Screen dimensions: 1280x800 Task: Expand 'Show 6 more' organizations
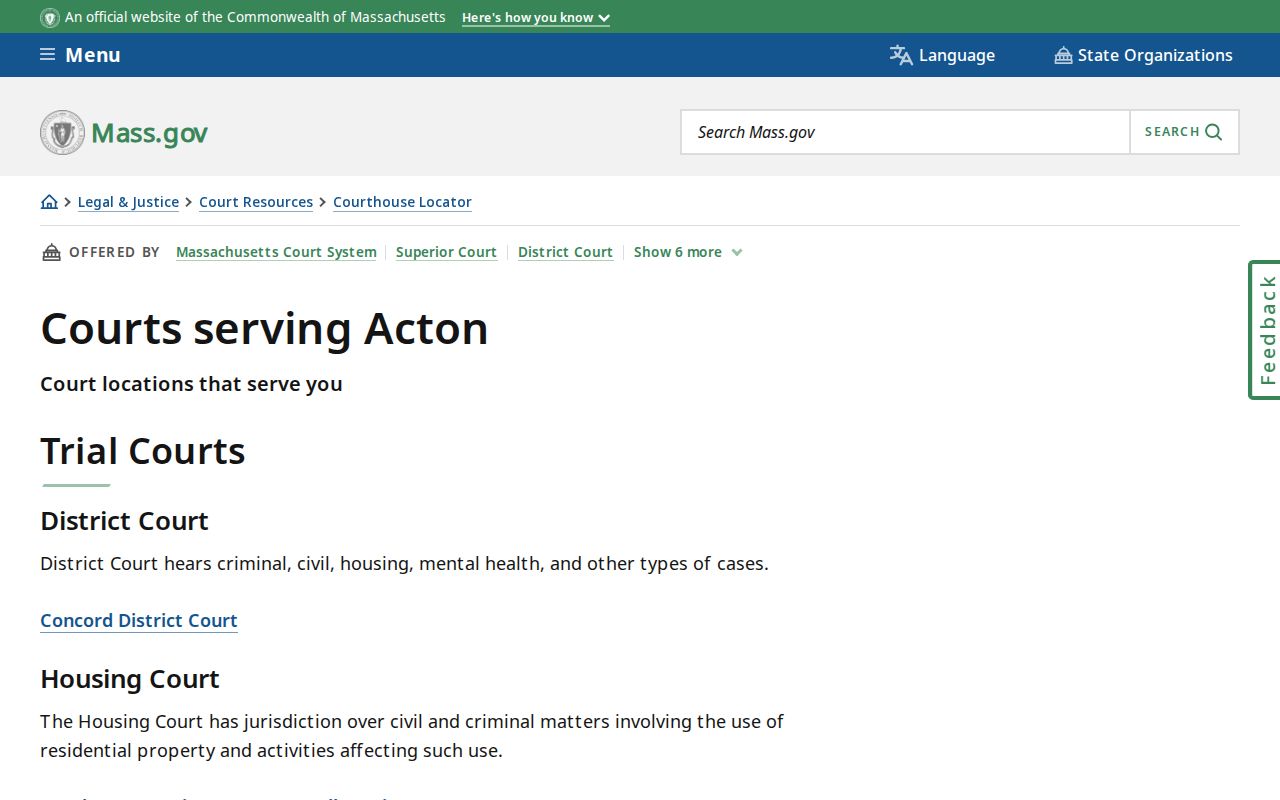click(688, 252)
